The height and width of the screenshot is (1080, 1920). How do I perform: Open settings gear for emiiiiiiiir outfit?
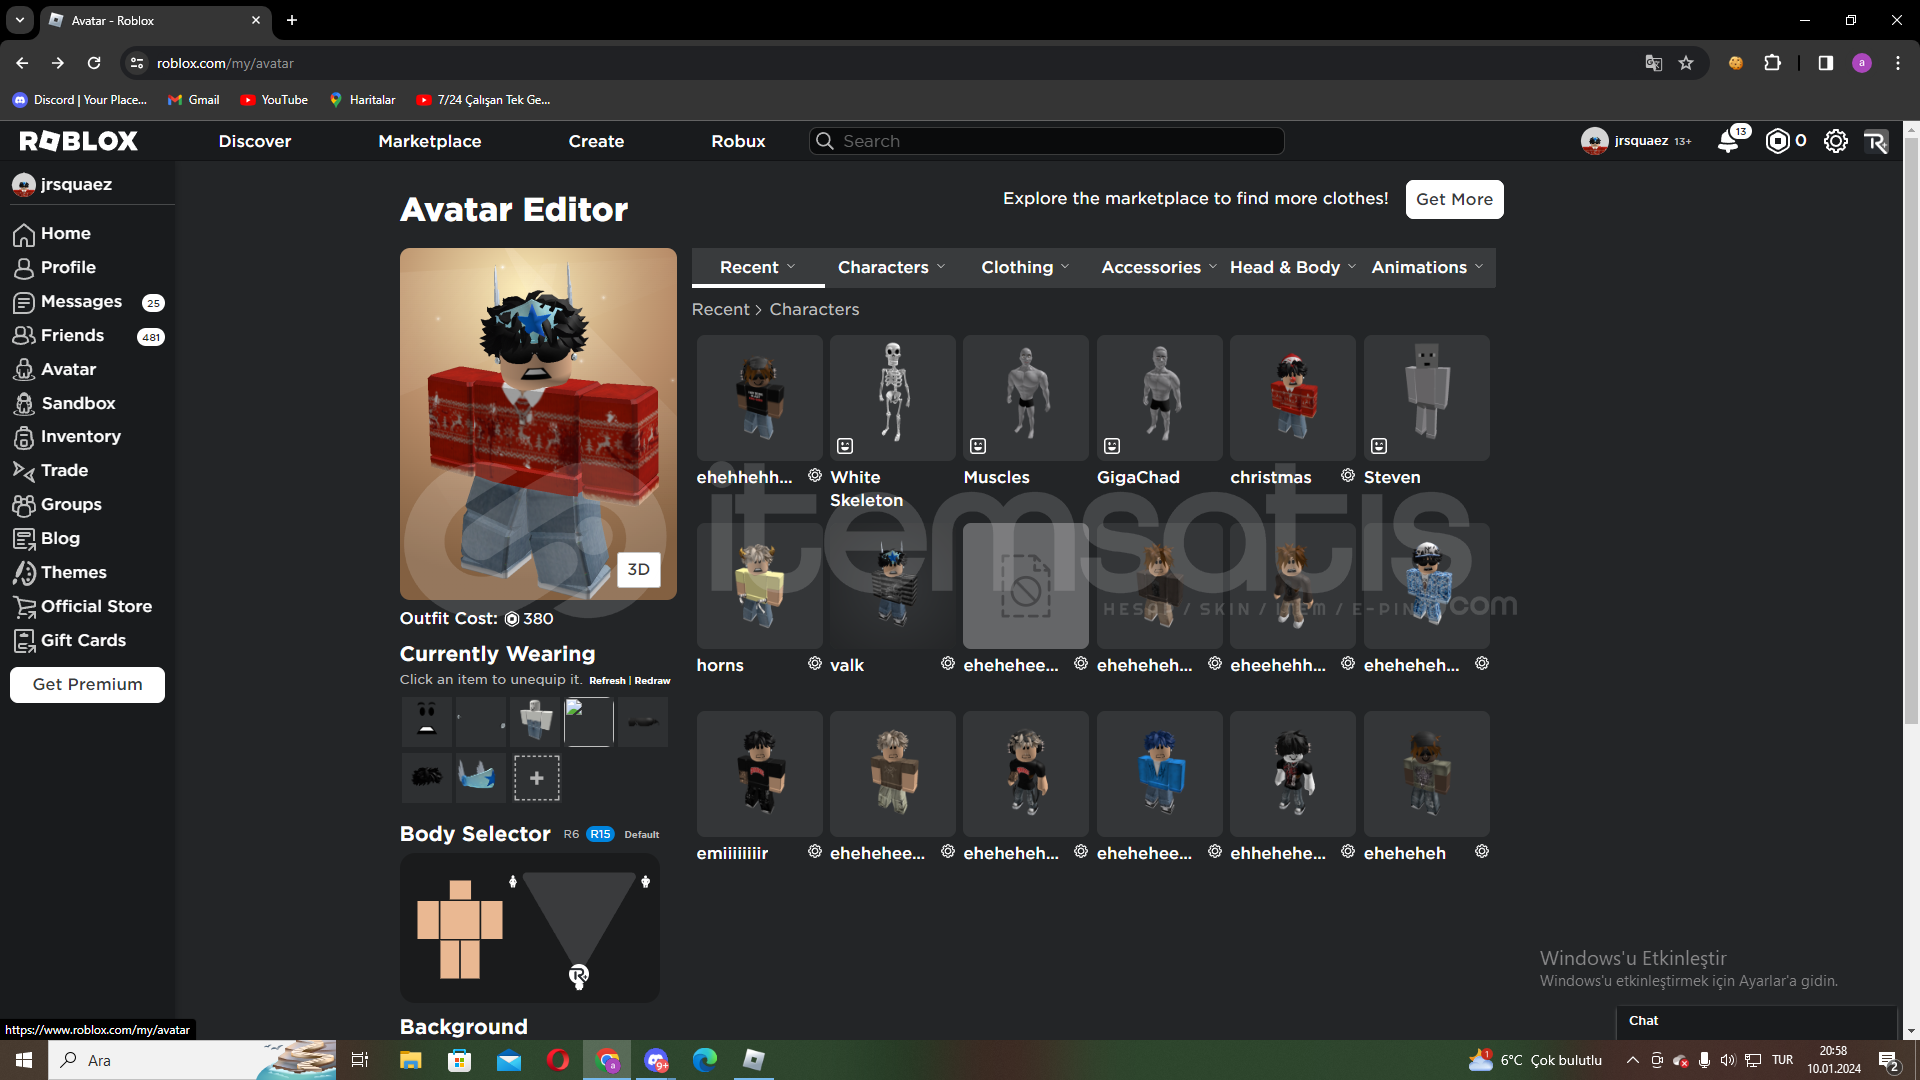[815, 851]
